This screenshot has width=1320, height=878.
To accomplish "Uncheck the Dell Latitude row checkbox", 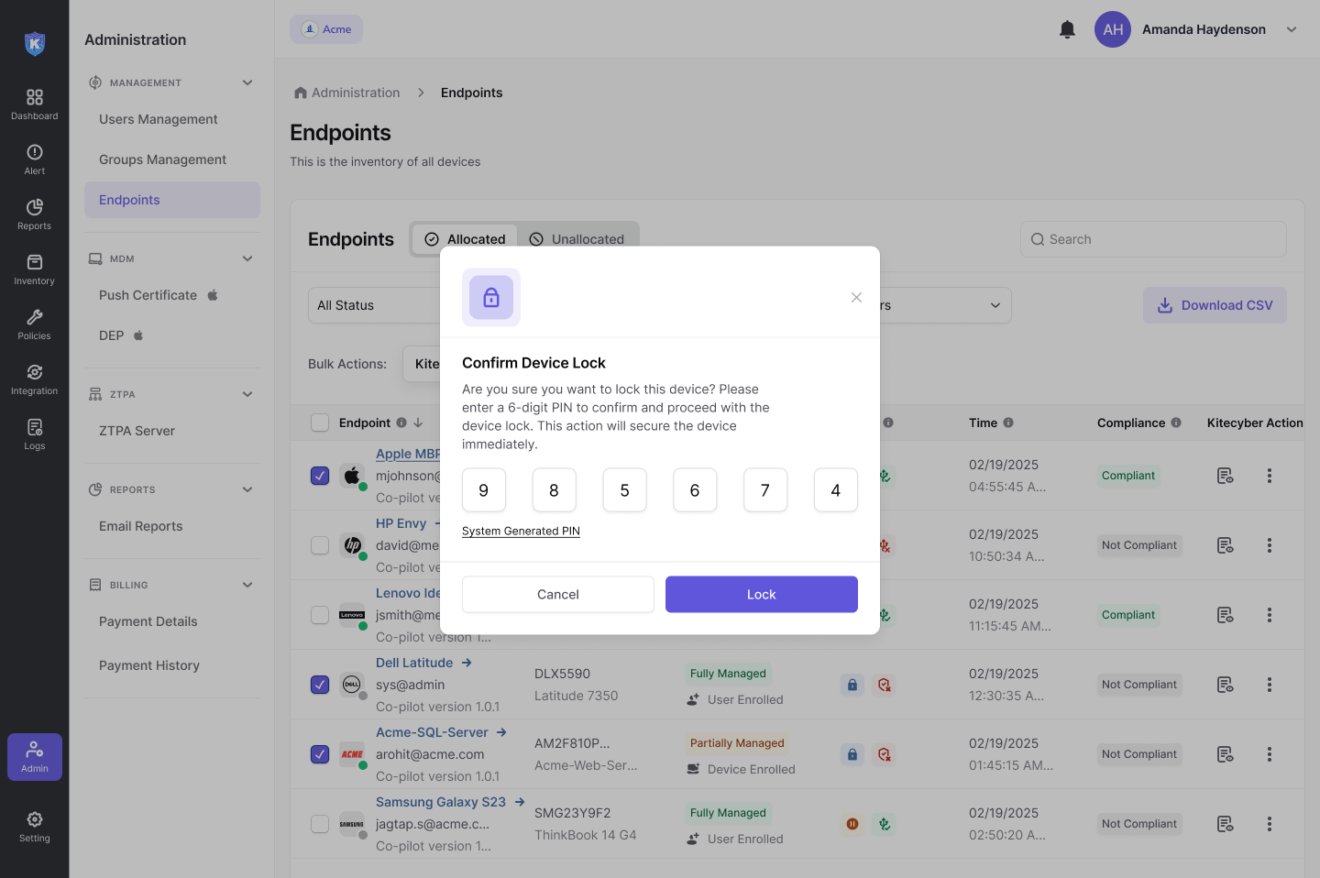I will (x=320, y=684).
